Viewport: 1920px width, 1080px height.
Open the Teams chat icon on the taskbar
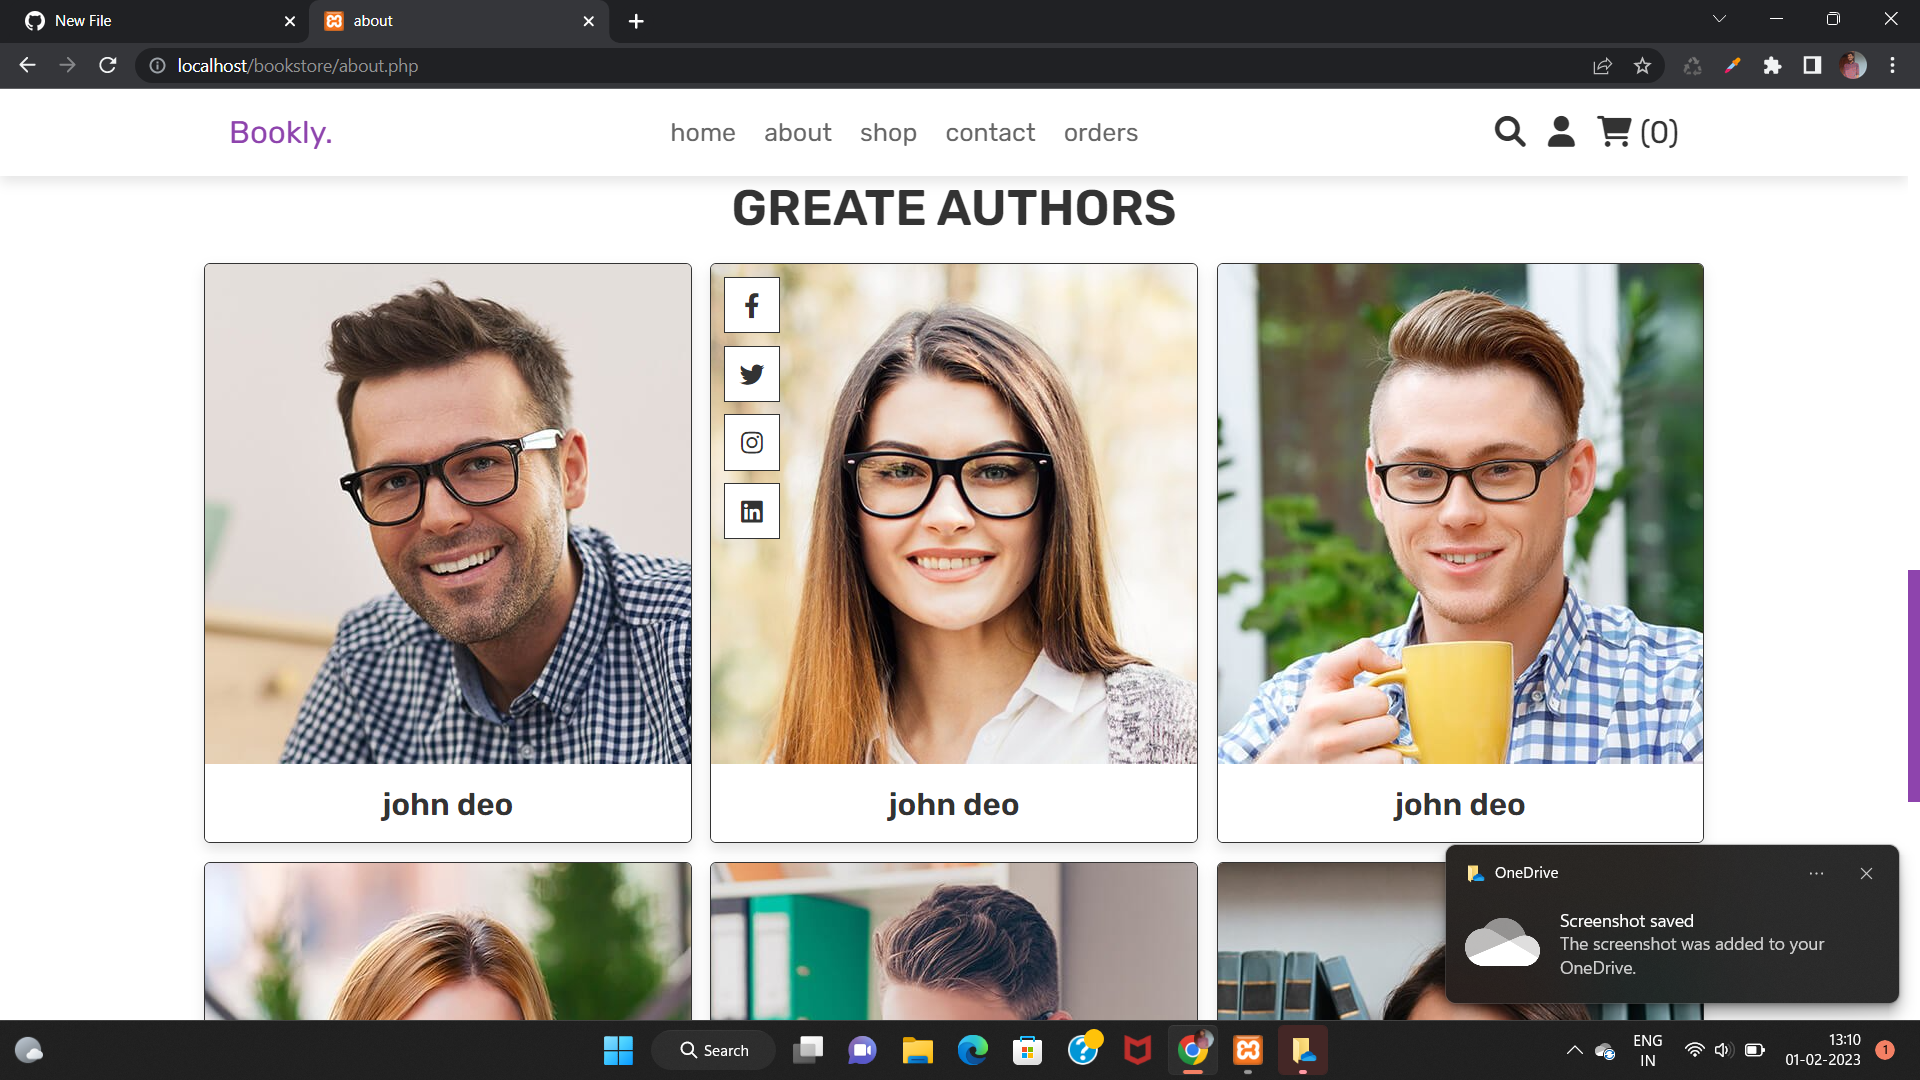tap(862, 1050)
